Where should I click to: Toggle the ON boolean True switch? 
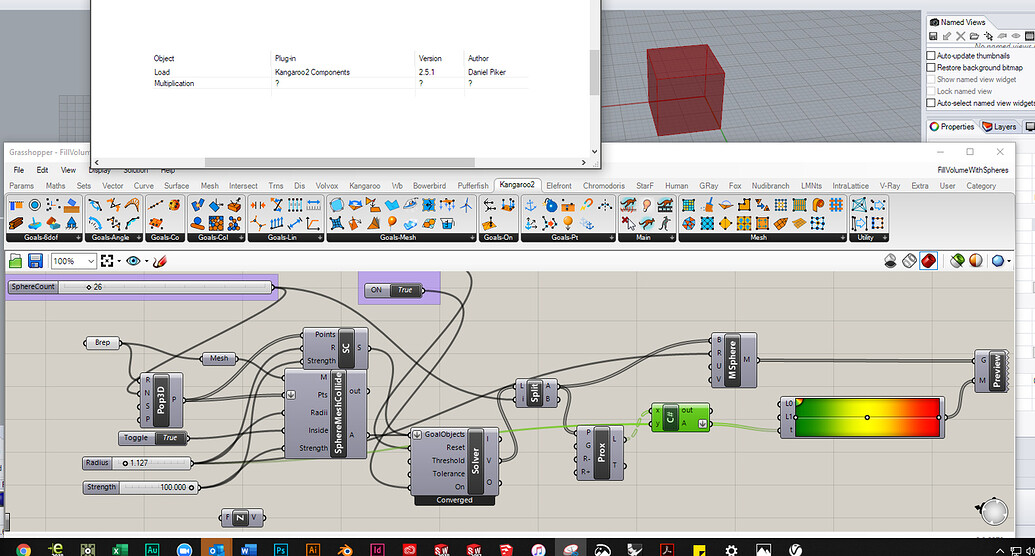click(x=404, y=290)
